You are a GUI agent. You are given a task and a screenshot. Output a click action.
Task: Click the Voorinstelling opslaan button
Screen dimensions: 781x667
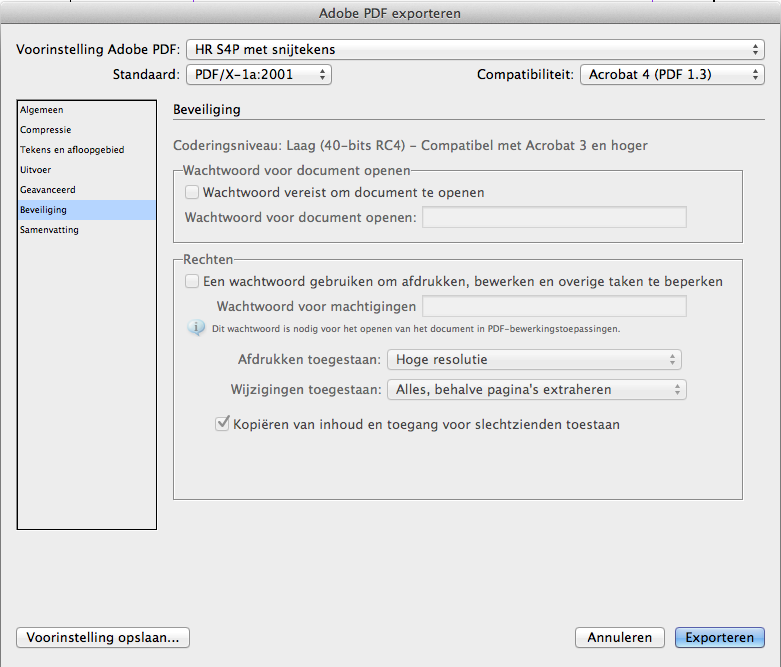[x=103, y=638]
